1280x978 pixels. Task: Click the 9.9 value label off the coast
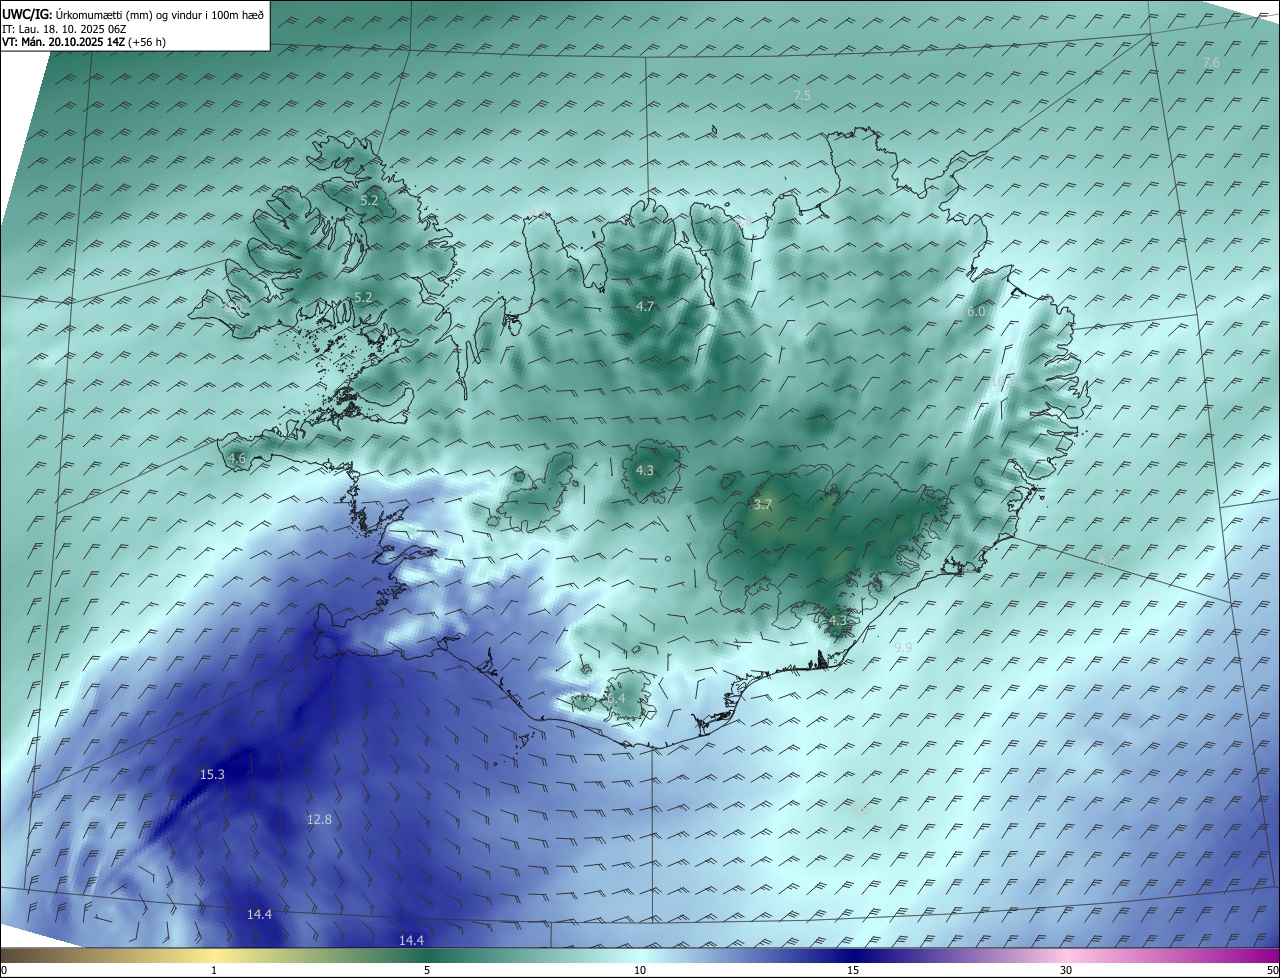[x=903, y=648]
